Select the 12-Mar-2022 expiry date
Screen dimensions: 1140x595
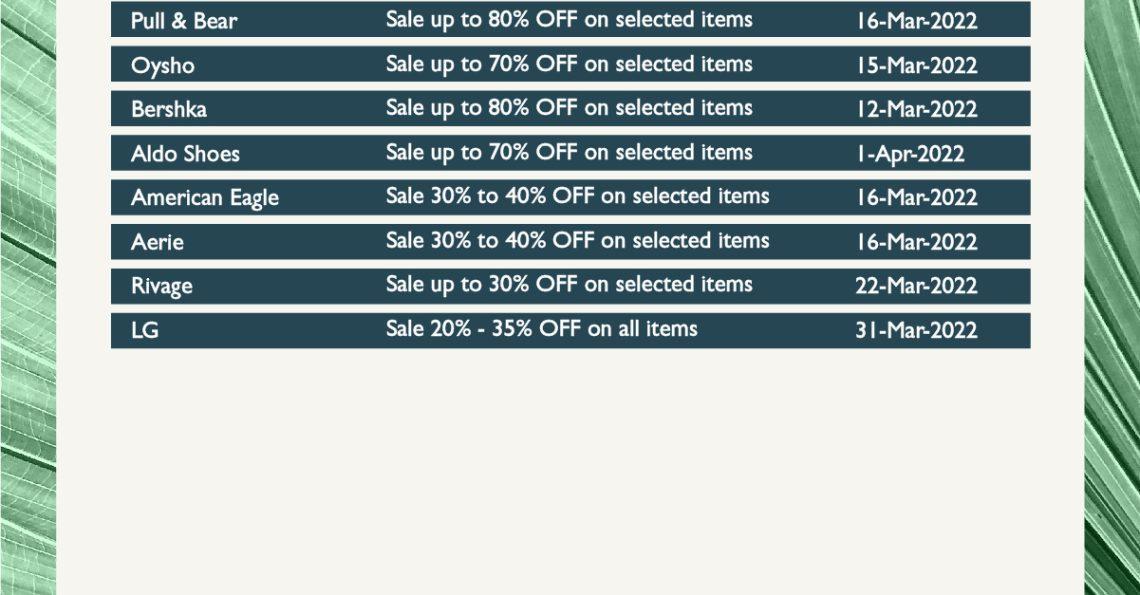point(916,109)
